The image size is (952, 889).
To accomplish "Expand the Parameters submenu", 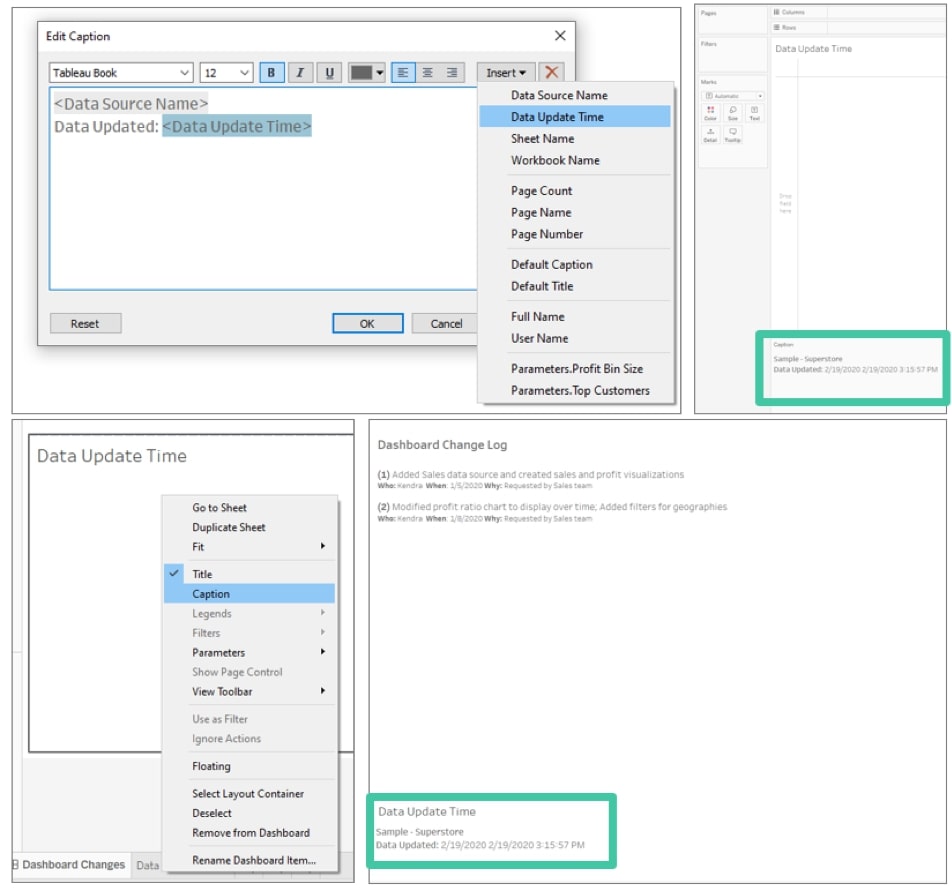I will (250, 652).
